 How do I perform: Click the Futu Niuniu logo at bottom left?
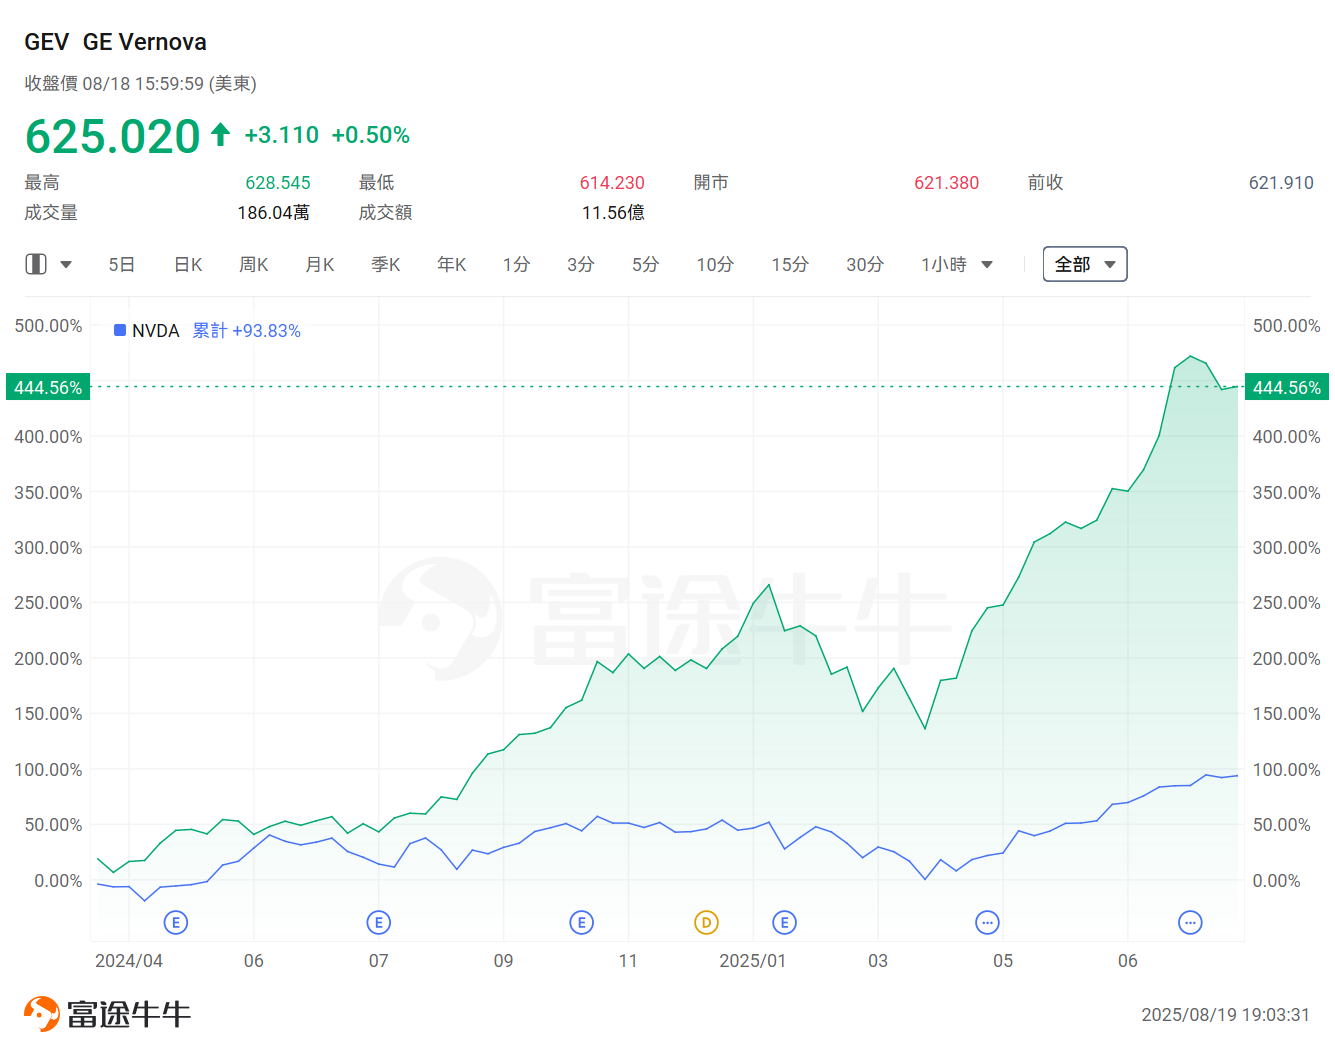105,1012
